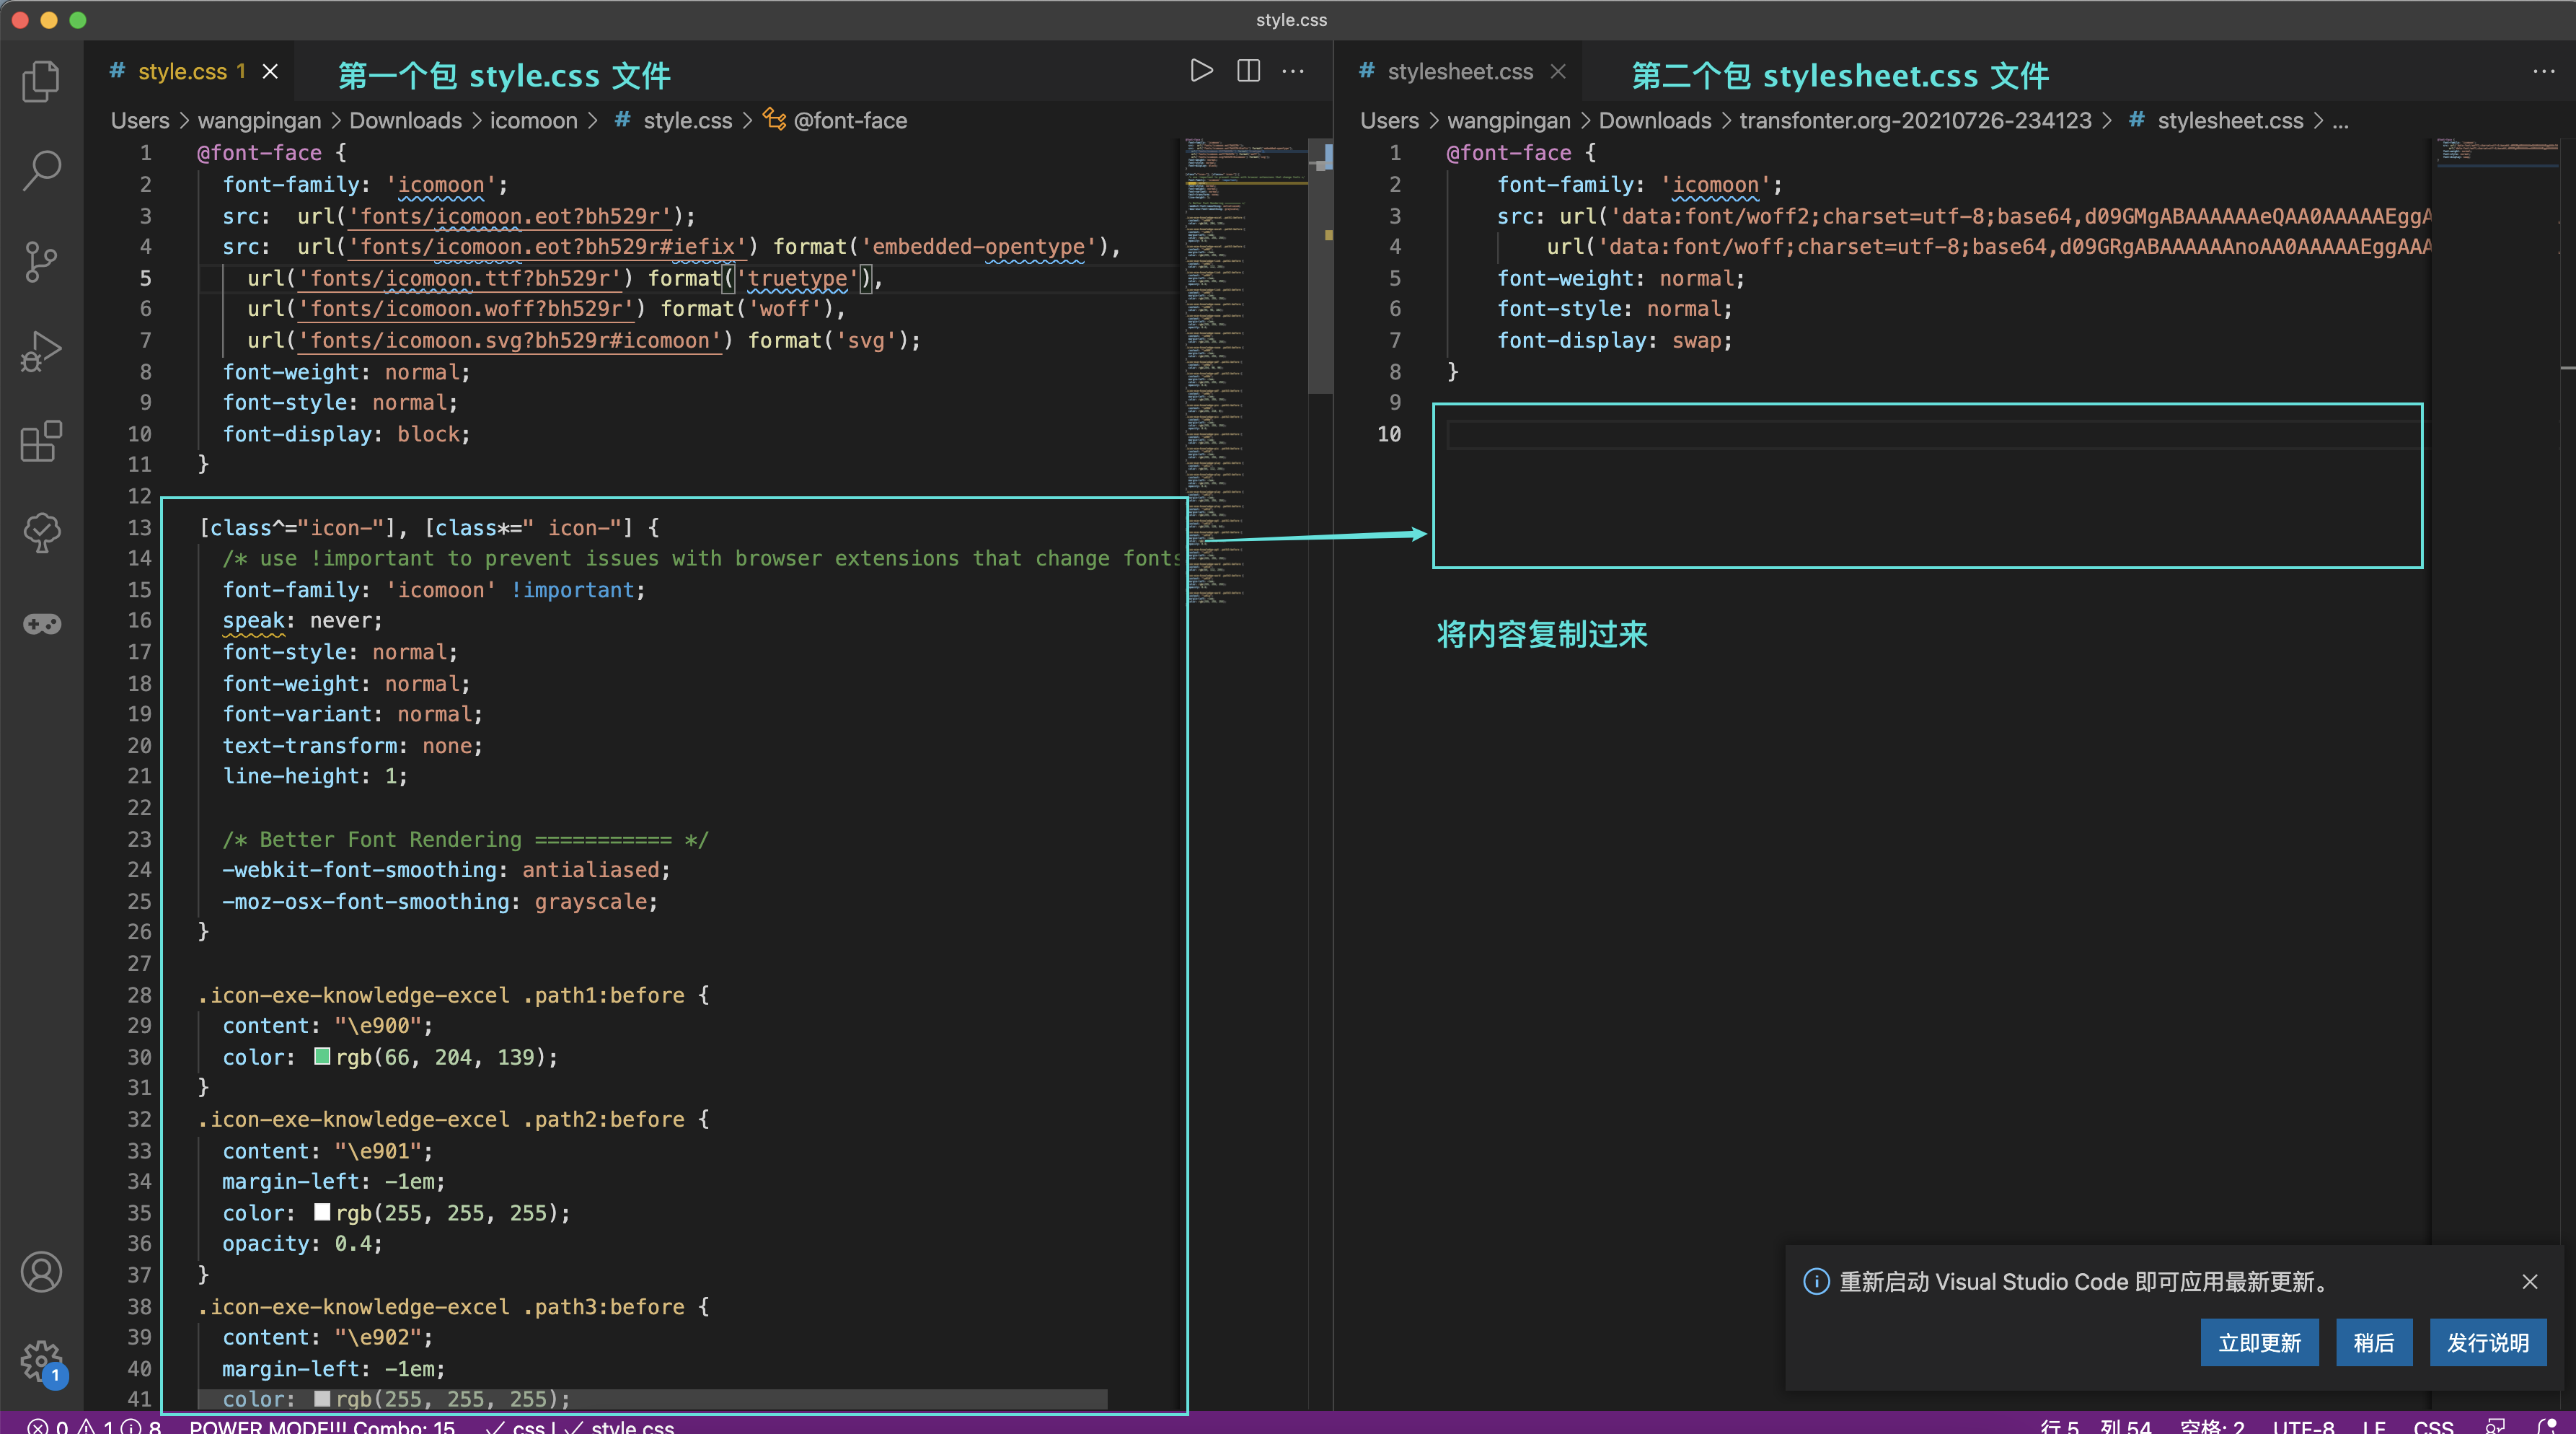2576x1434 pixels.
Task: Open the Source Control branch icon
Action: pyautogui.click(x=41, y=262)
